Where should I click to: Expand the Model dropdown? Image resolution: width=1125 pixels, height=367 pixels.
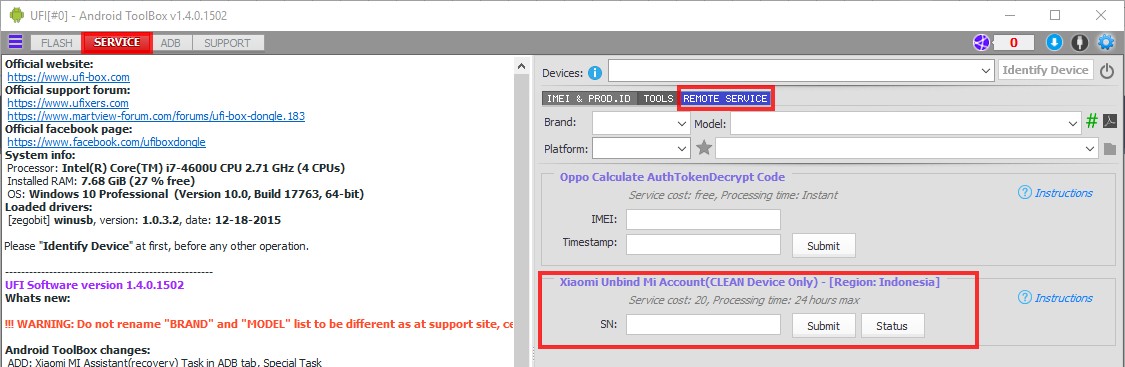pyautogui.click(x=1073, y=123)
